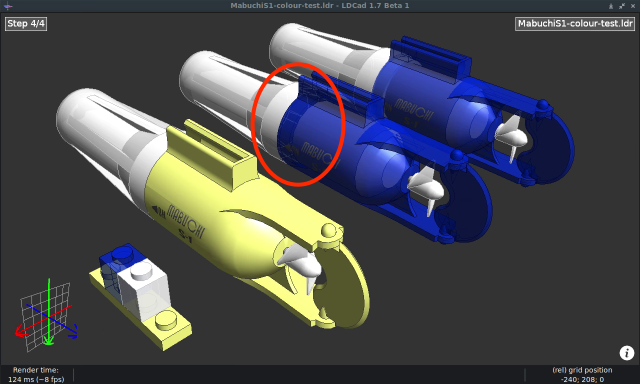
Task: Click the restore window icon in title bar
Action: coord(622,6)
